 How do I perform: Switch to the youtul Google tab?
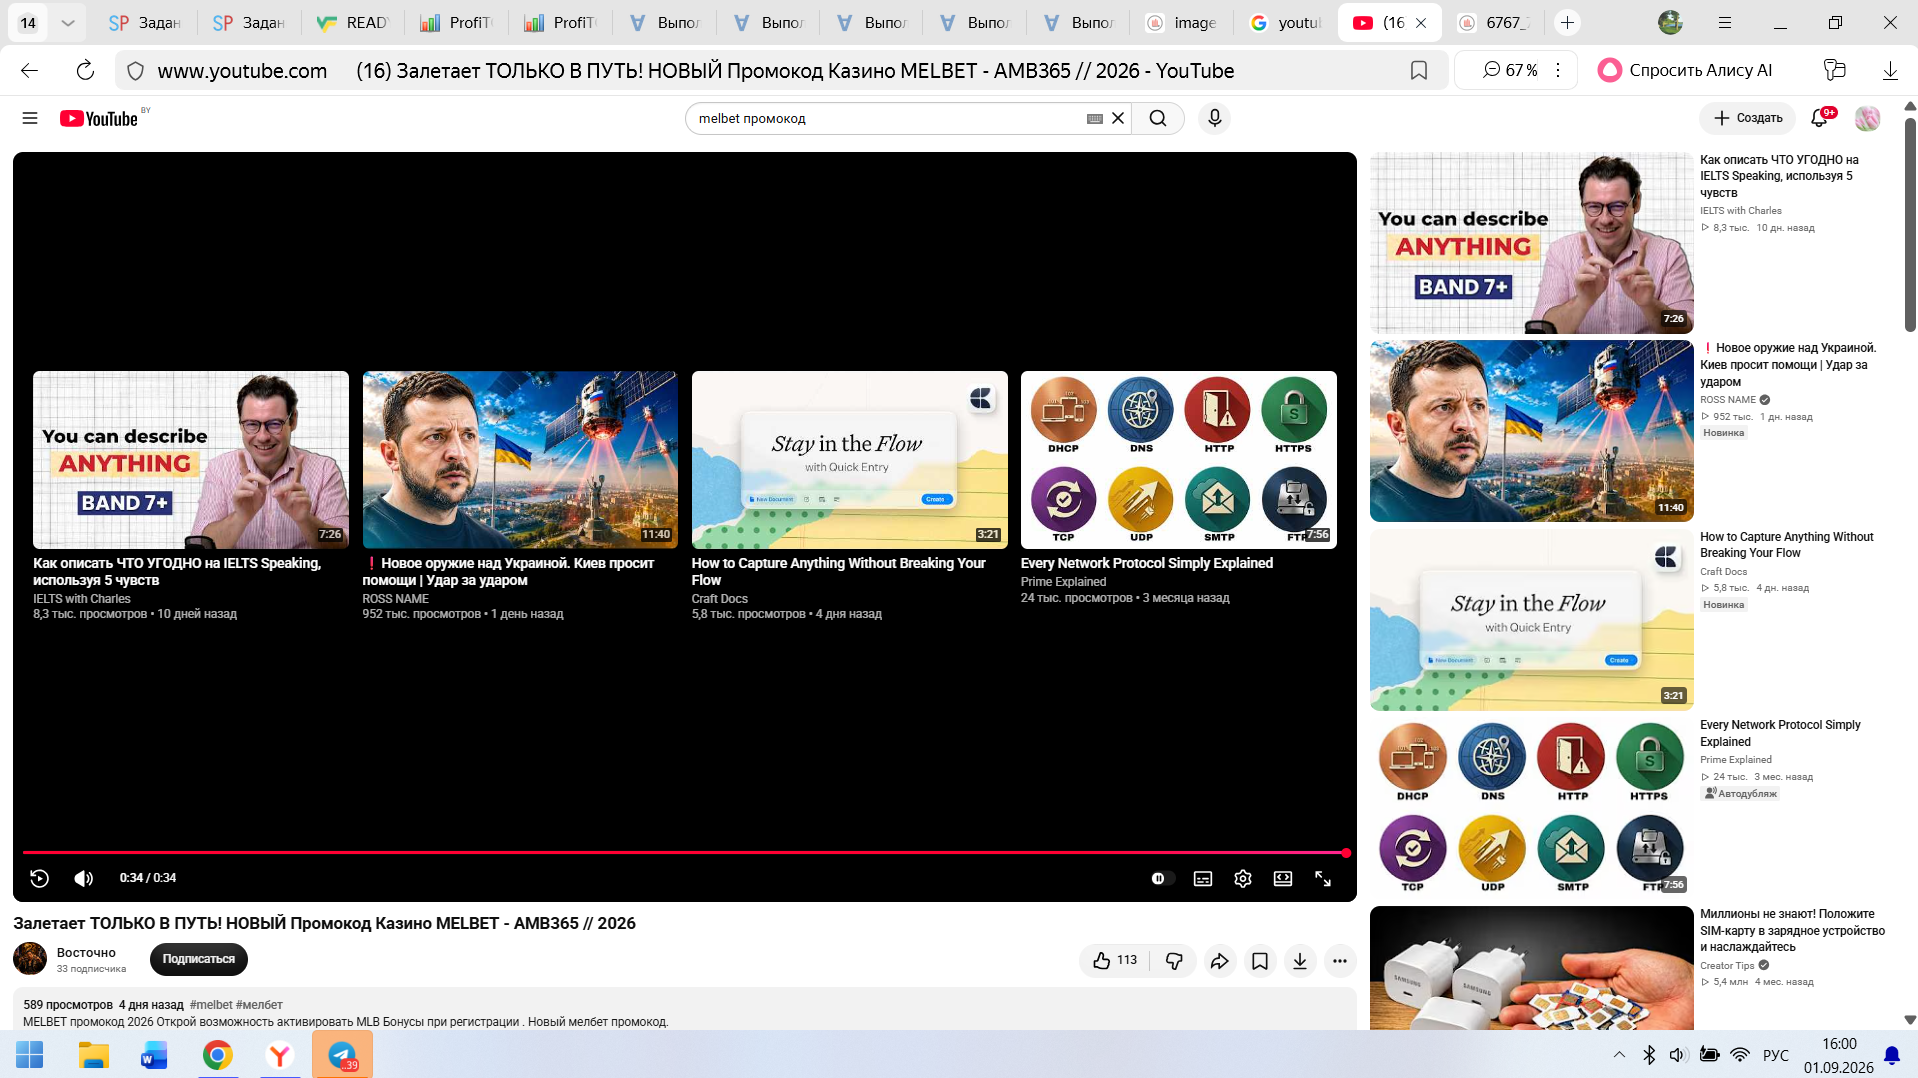[x=1286, y=22]
